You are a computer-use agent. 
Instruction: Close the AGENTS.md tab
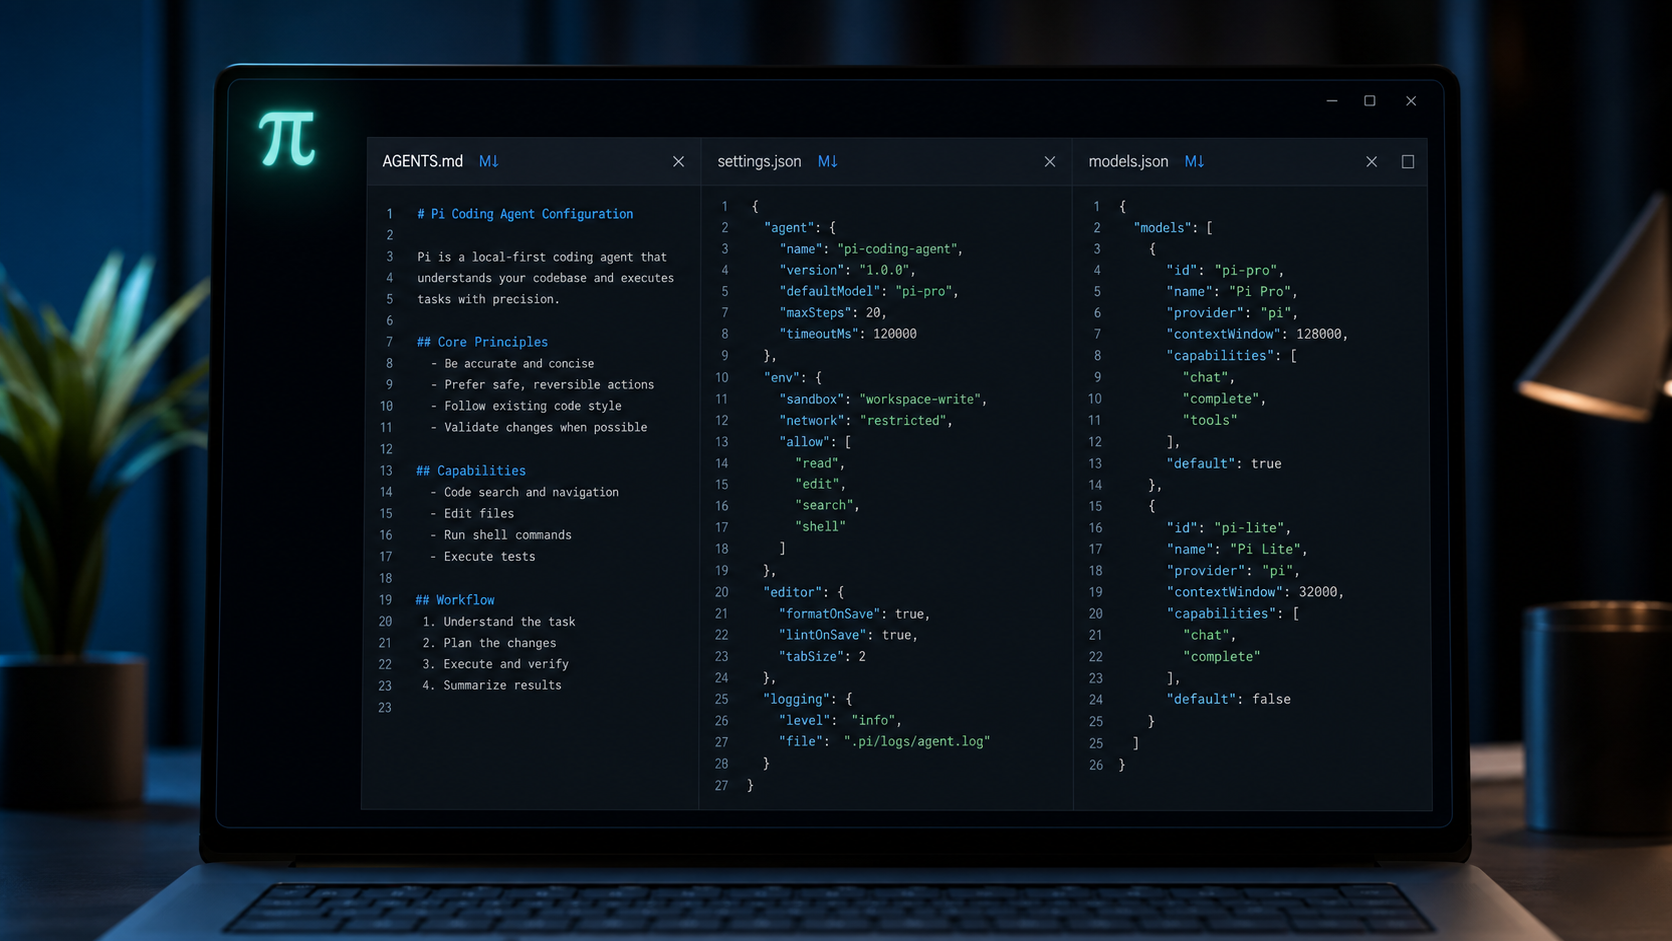click(x=678, y=161)
